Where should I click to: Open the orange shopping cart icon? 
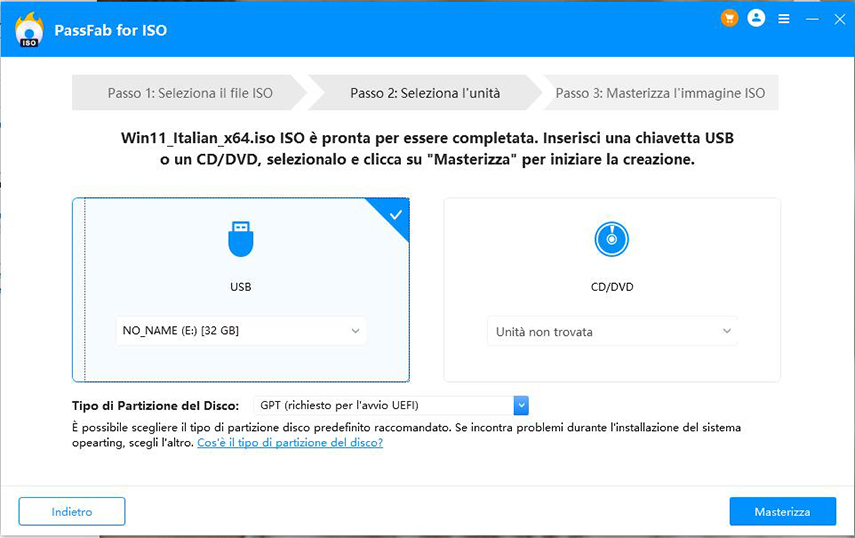729,18
